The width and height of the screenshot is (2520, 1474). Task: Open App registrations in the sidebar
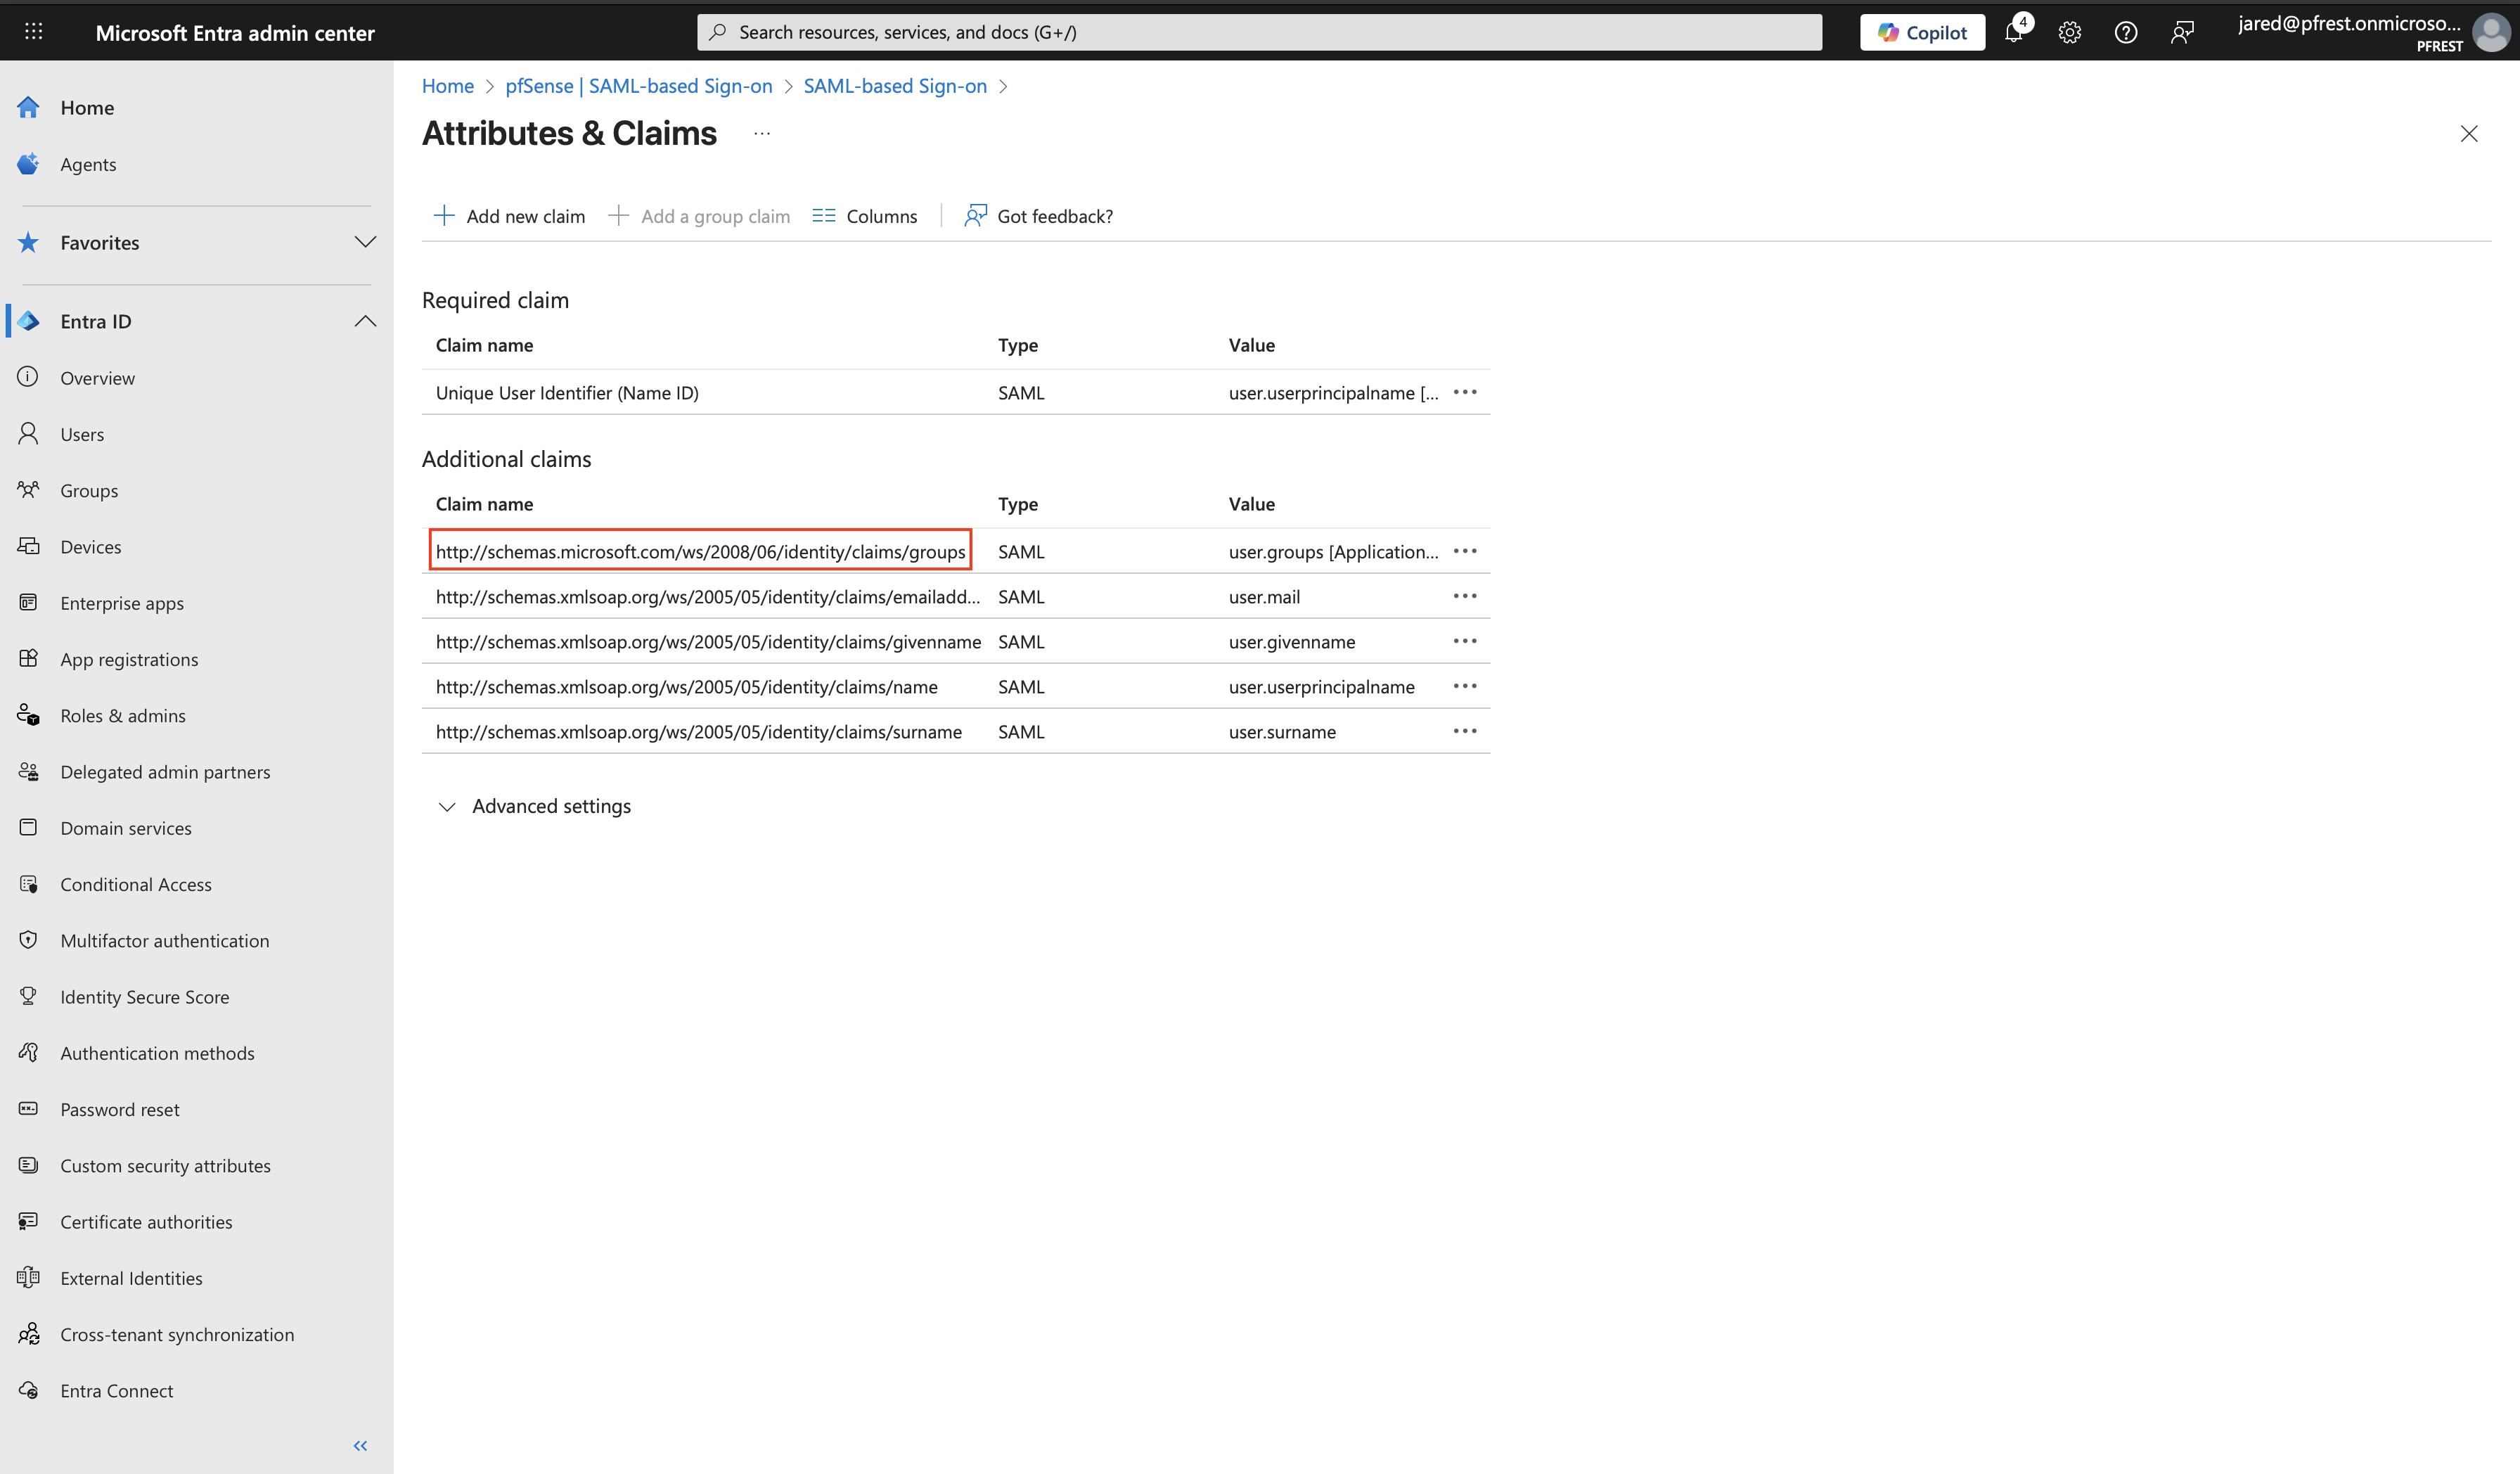point(129,659)
